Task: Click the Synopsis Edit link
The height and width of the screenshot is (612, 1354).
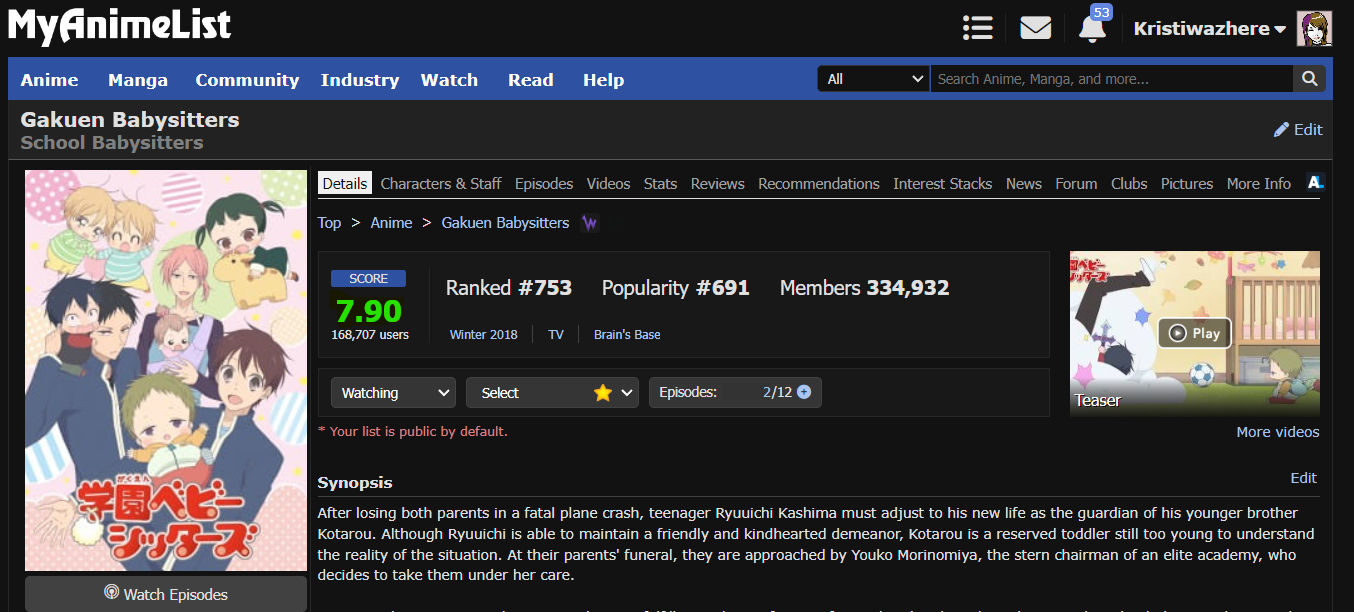Action: [1304, 478]
